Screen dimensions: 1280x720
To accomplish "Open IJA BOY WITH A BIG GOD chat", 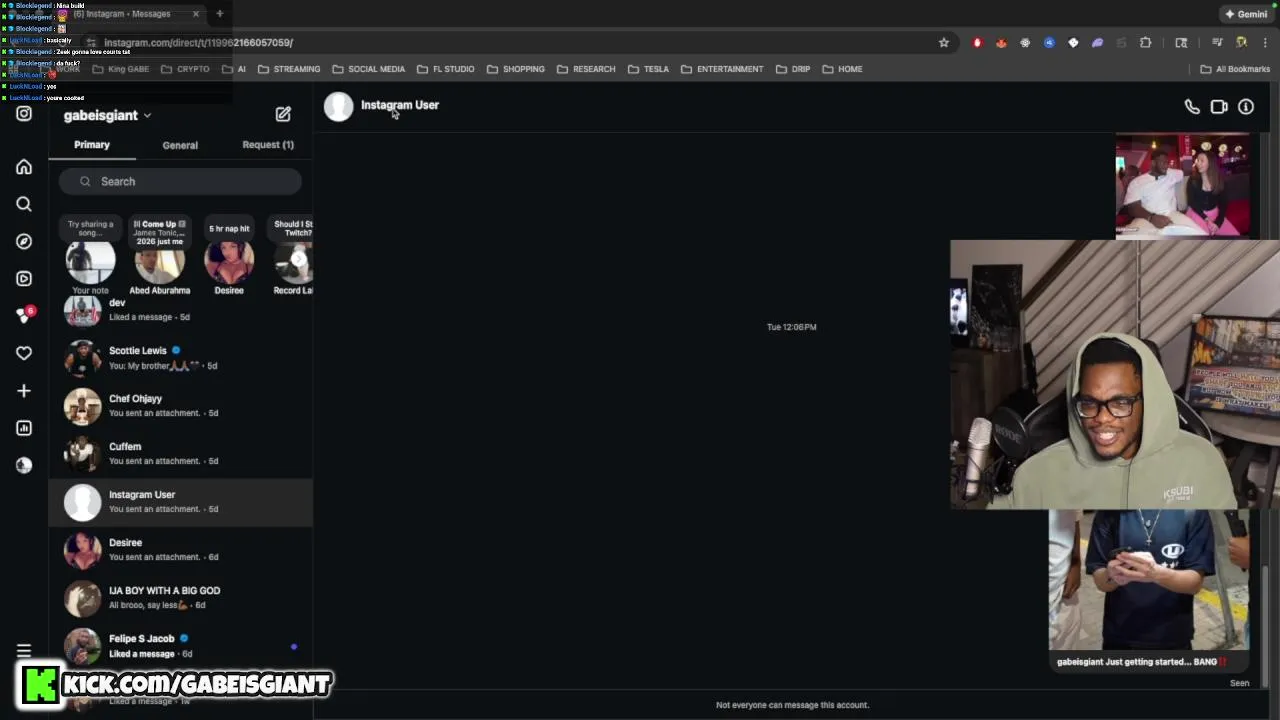I will (181, 598).
